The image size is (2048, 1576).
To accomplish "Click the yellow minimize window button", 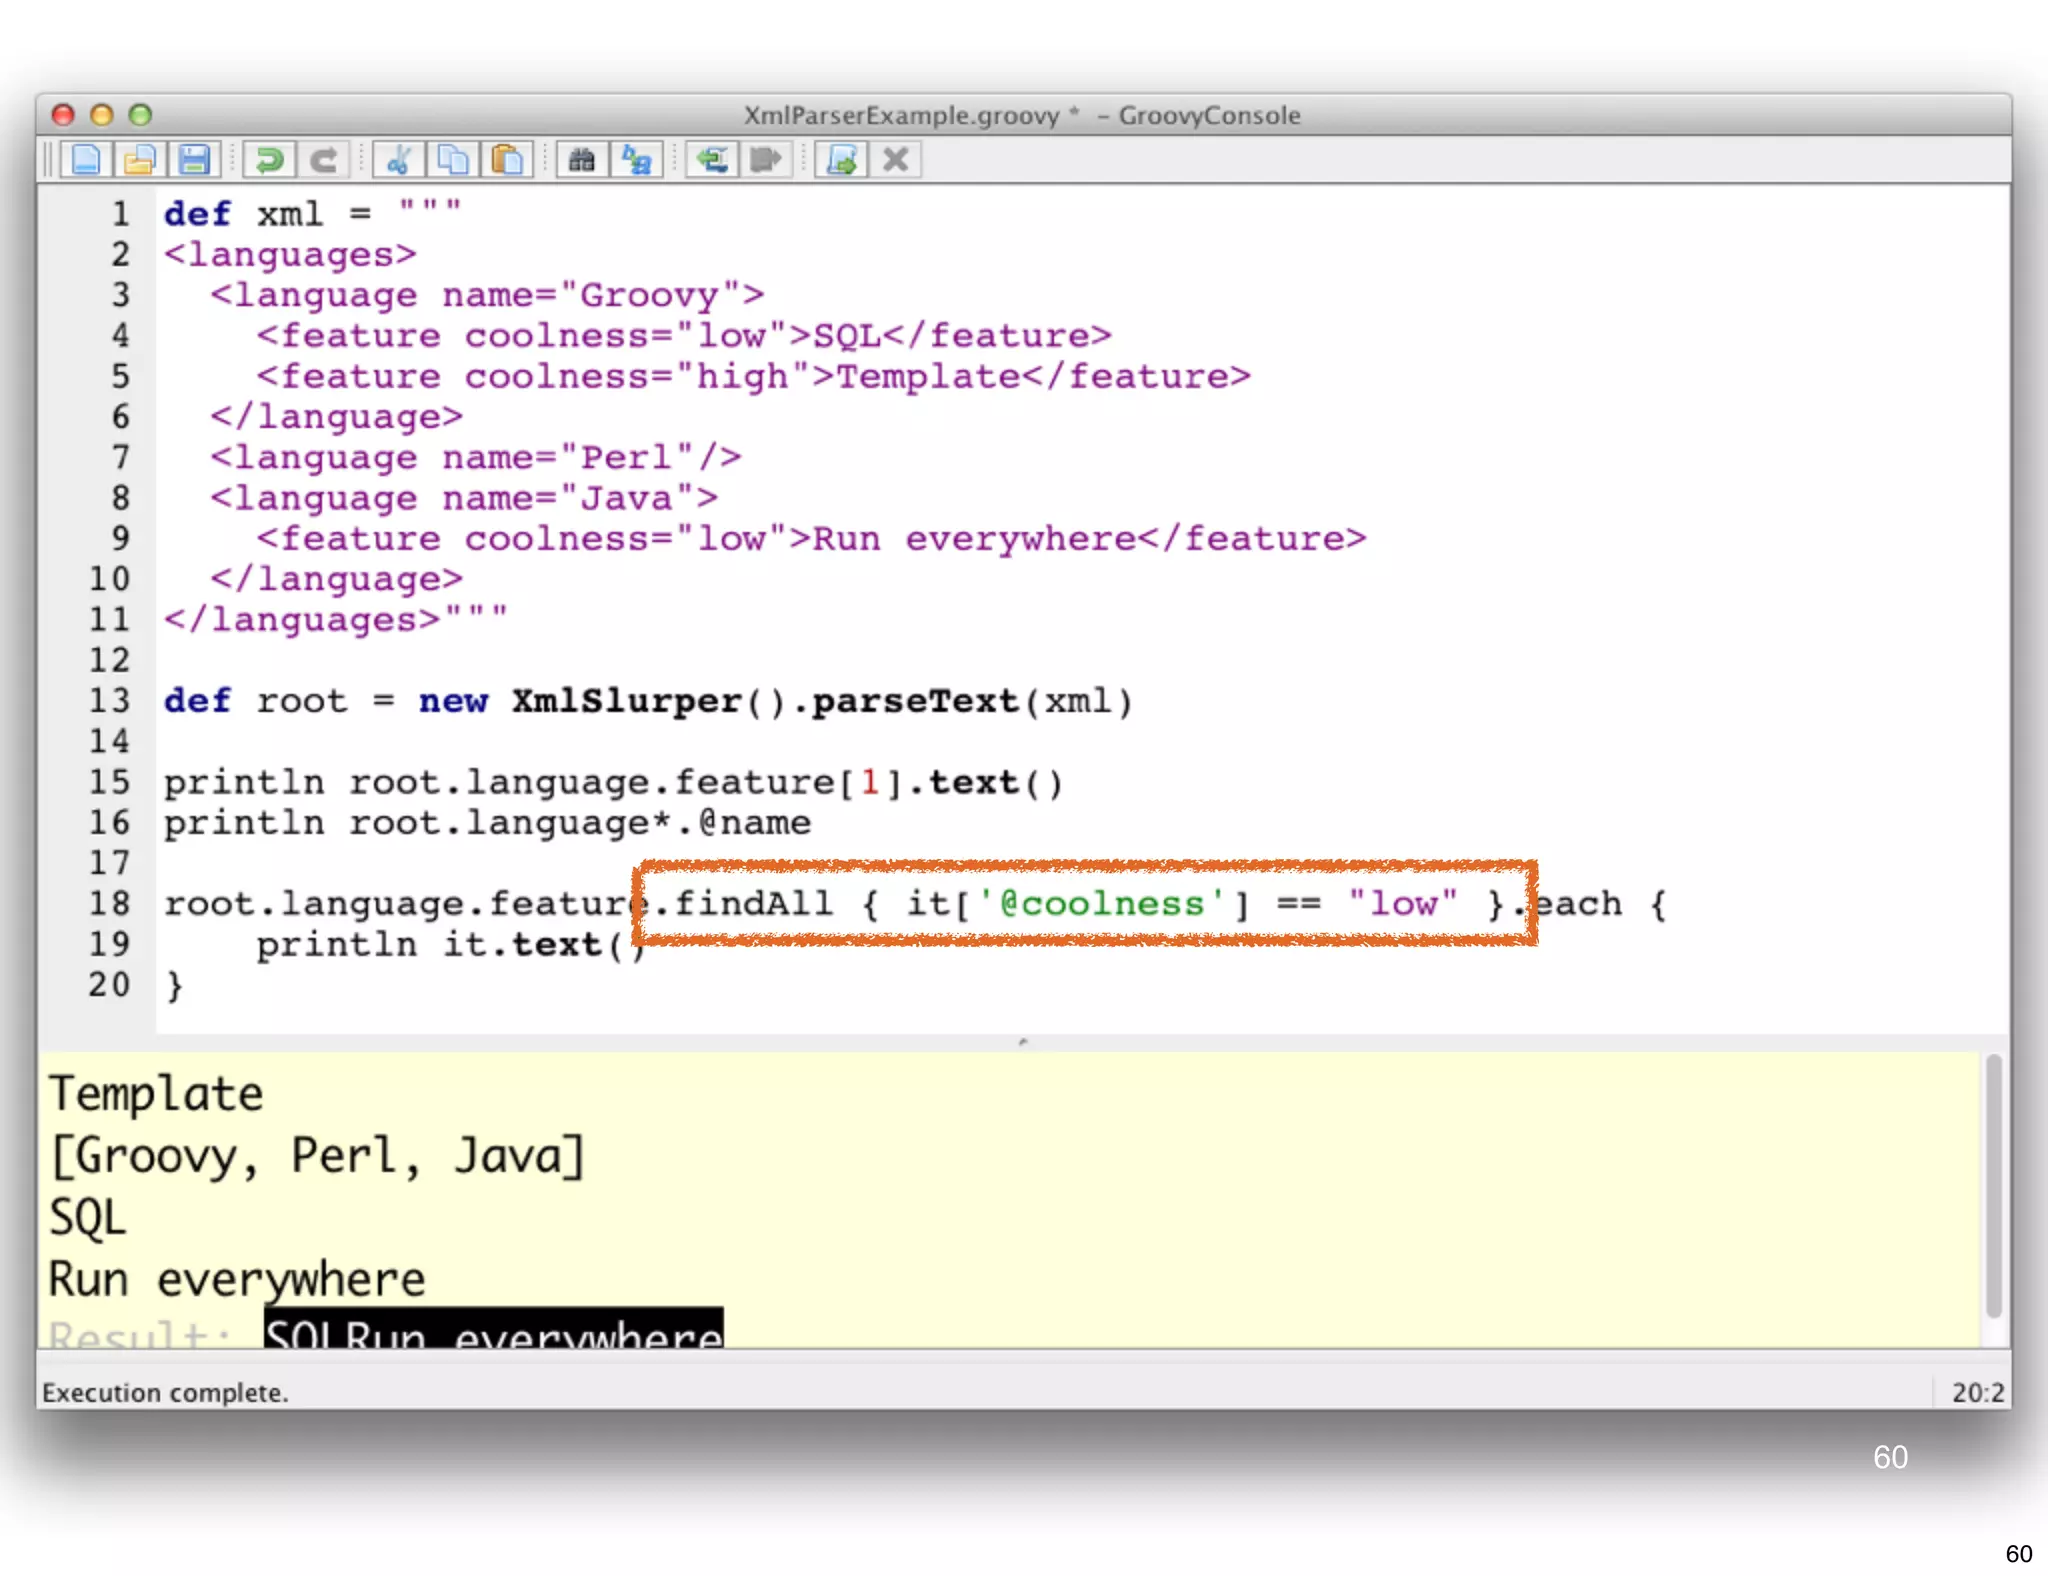I will (101, 115).
